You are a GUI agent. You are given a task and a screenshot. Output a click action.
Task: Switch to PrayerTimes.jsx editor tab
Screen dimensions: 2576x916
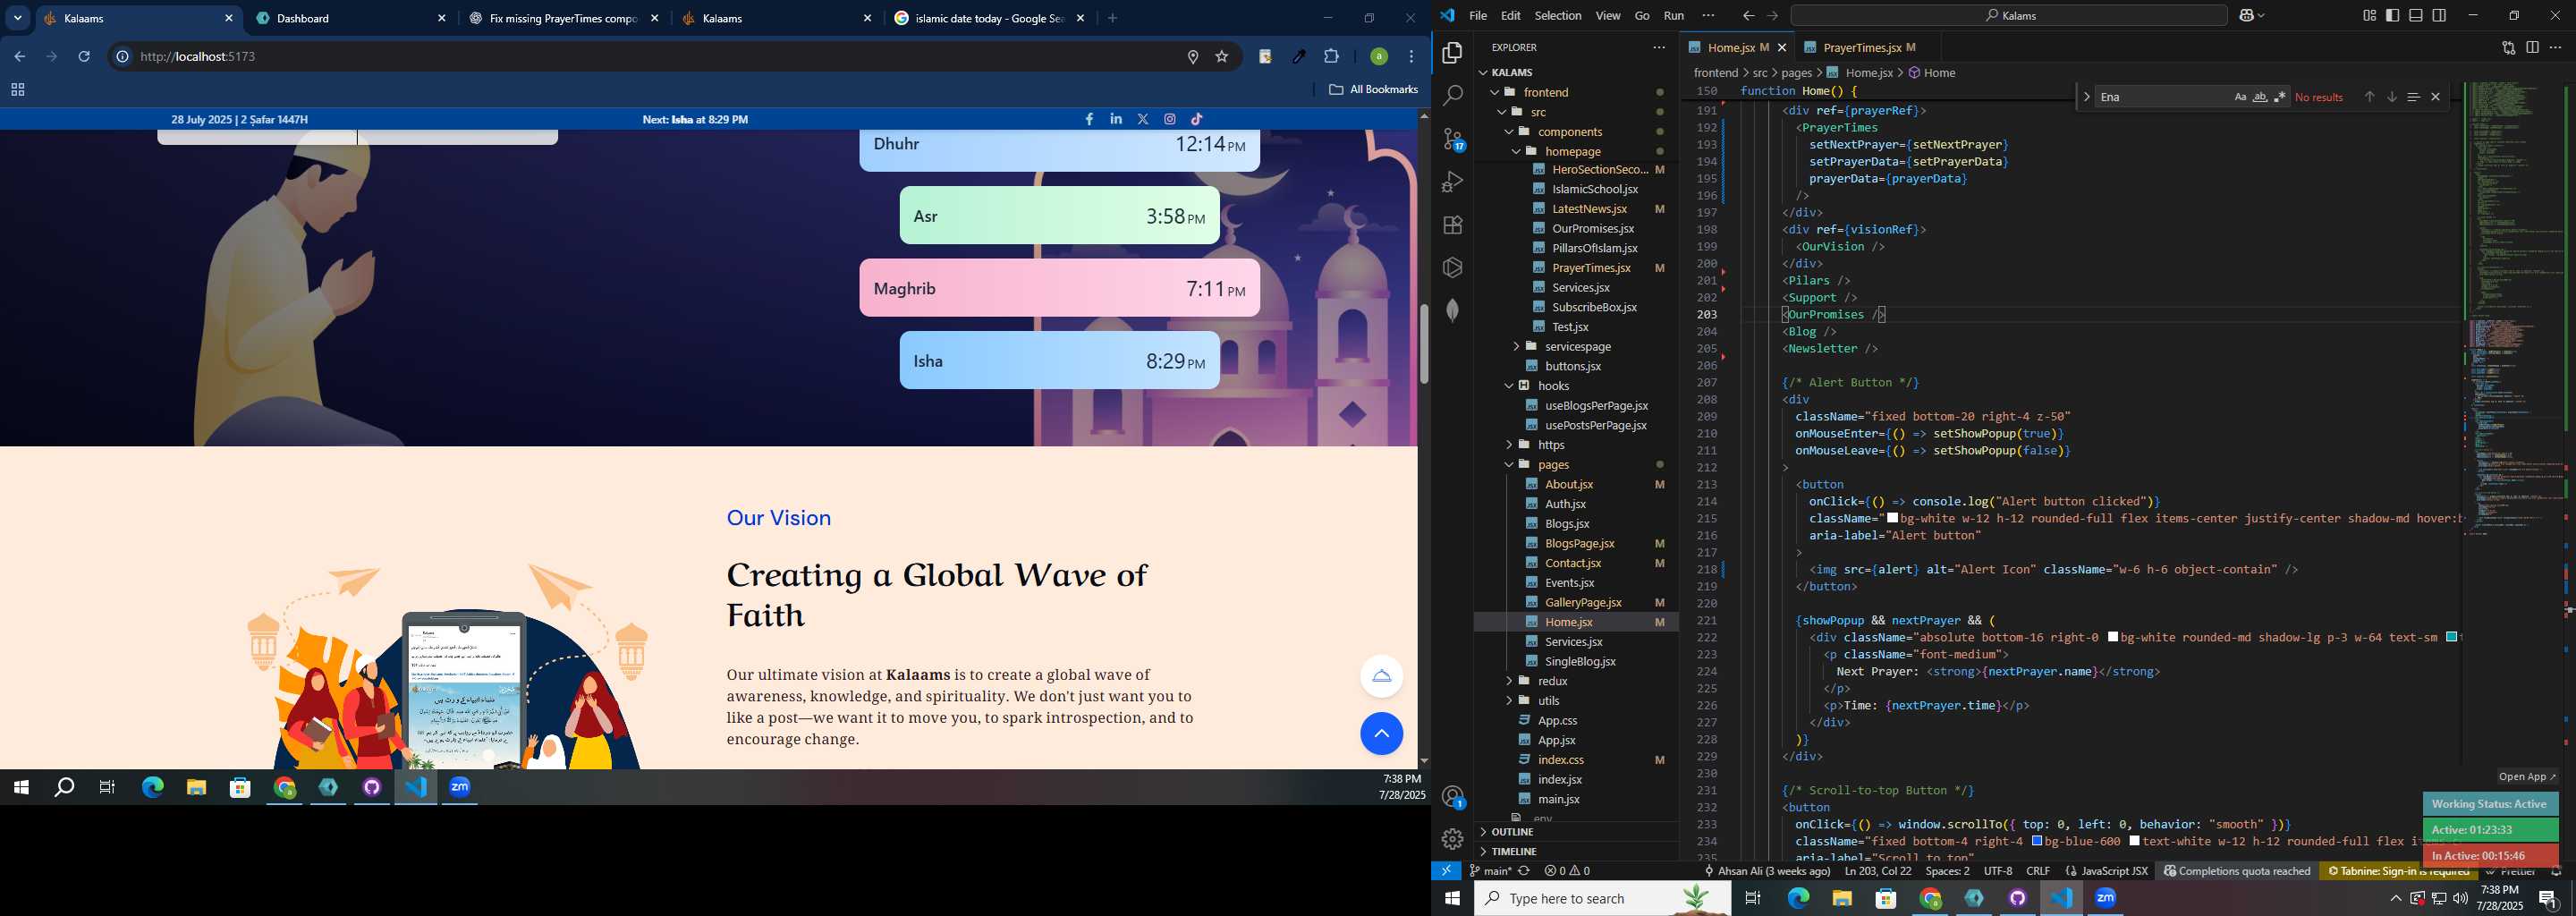[x=1867, y=47]
